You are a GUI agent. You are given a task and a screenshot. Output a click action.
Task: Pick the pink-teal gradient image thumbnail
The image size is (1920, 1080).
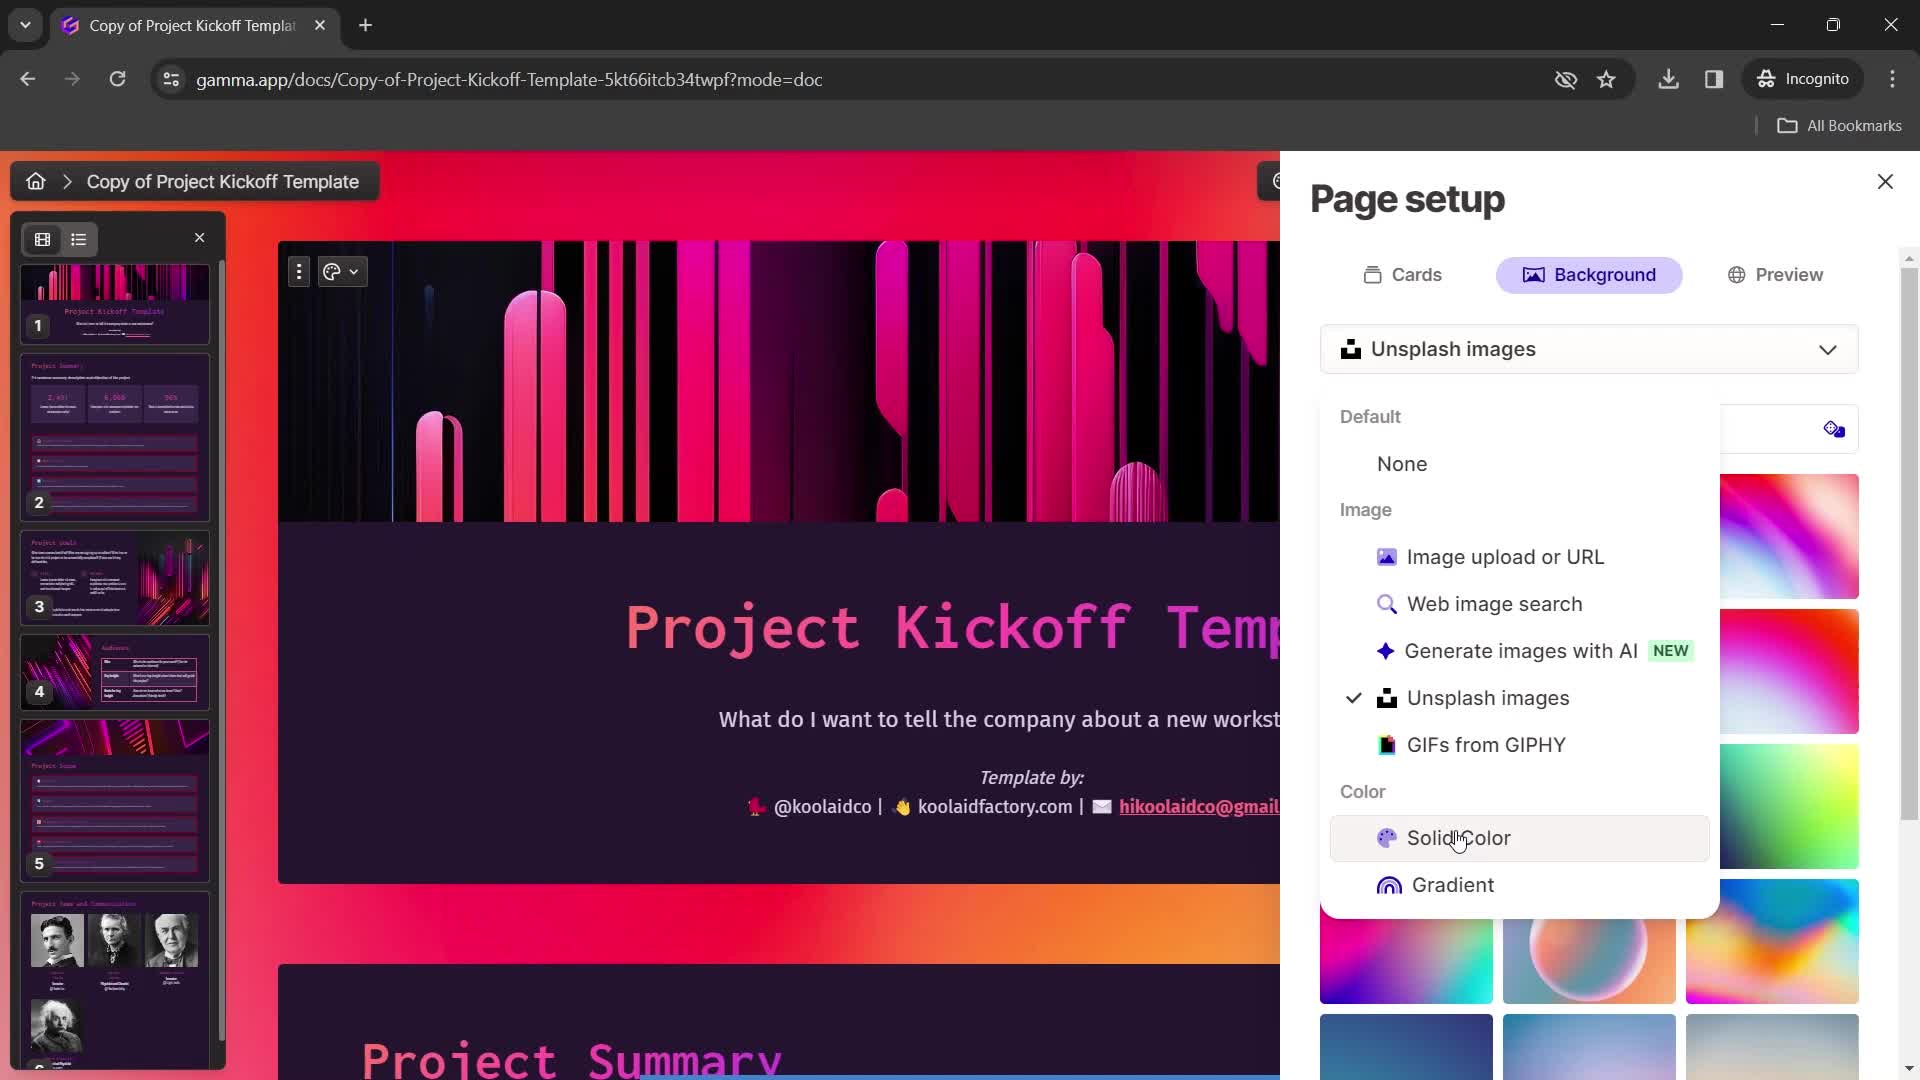[1406, 960]
